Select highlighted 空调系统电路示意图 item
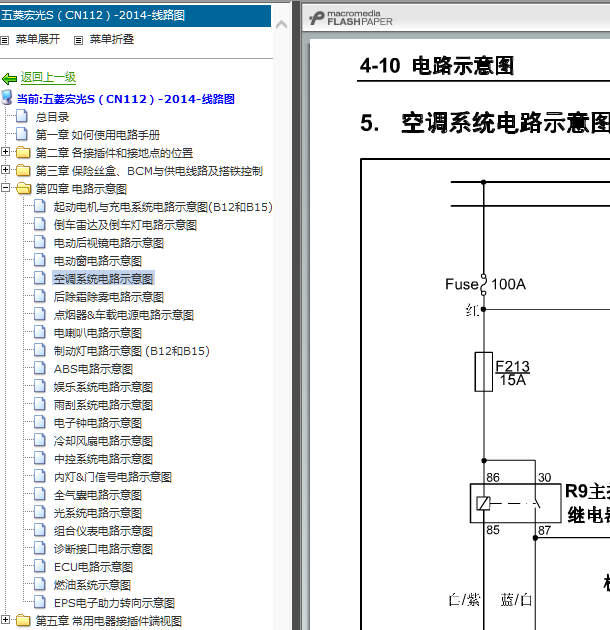This screenshot has width=610, height=630. (103, 279)
